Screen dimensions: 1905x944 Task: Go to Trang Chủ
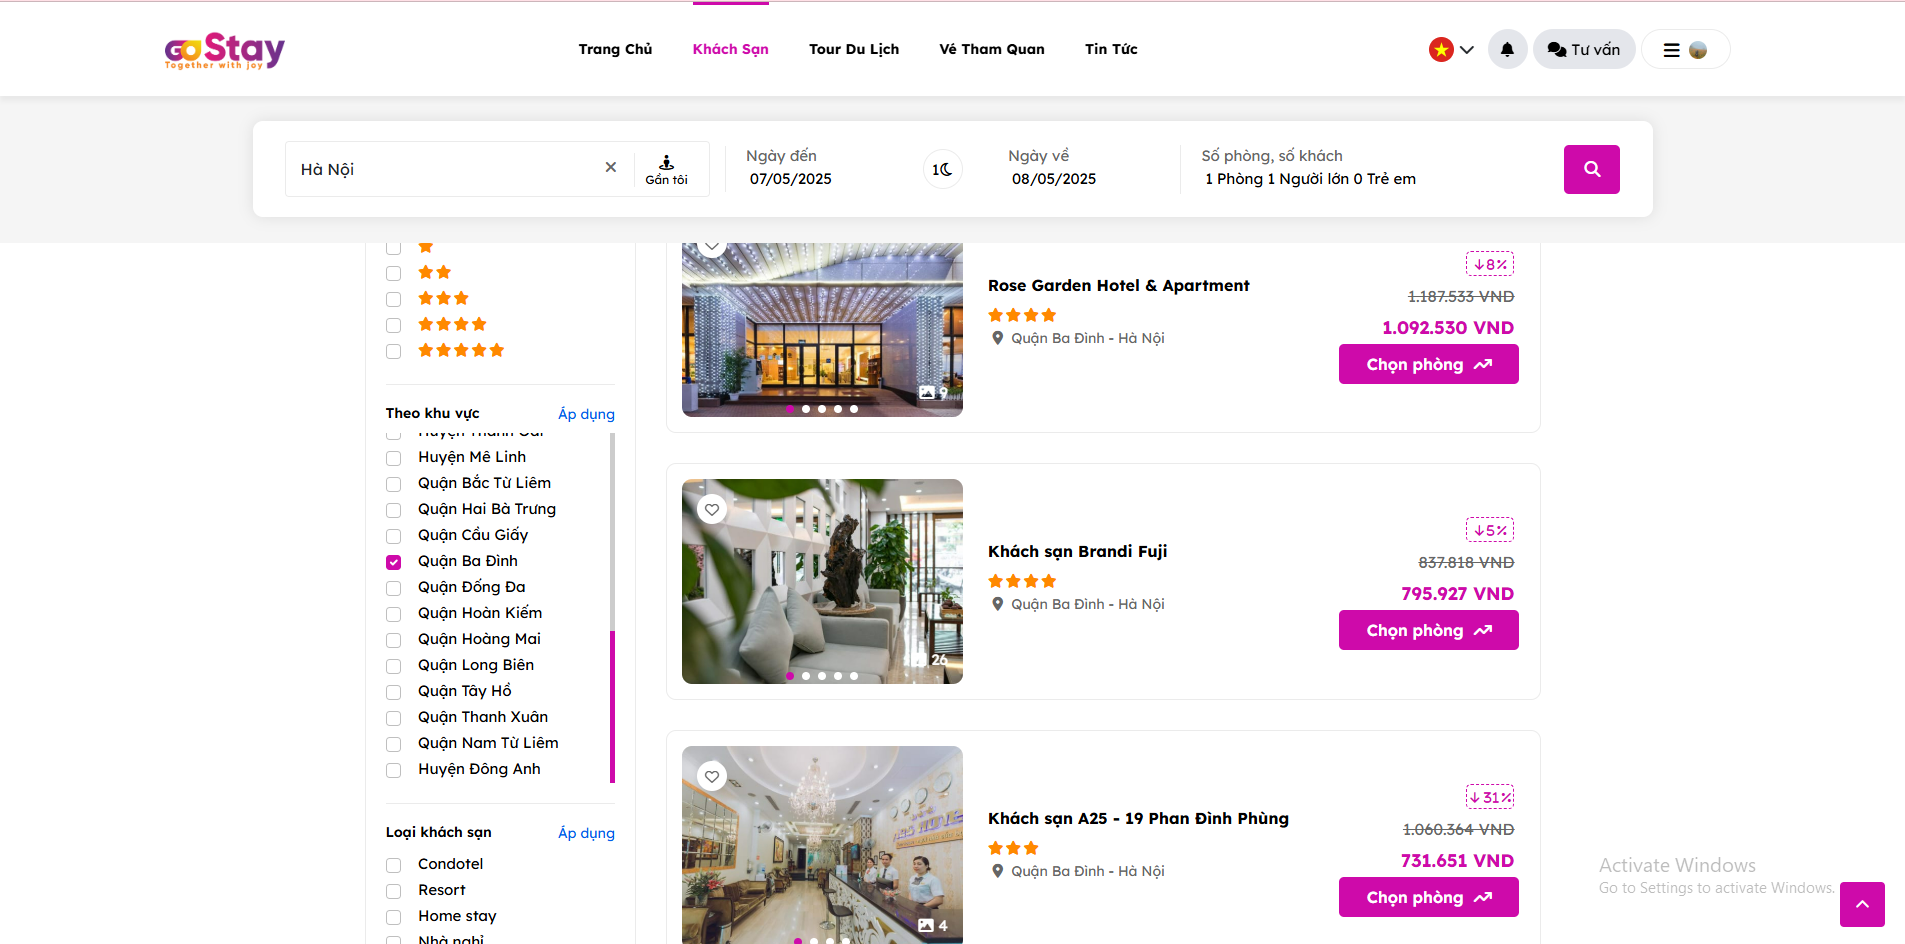pos(615,49)
